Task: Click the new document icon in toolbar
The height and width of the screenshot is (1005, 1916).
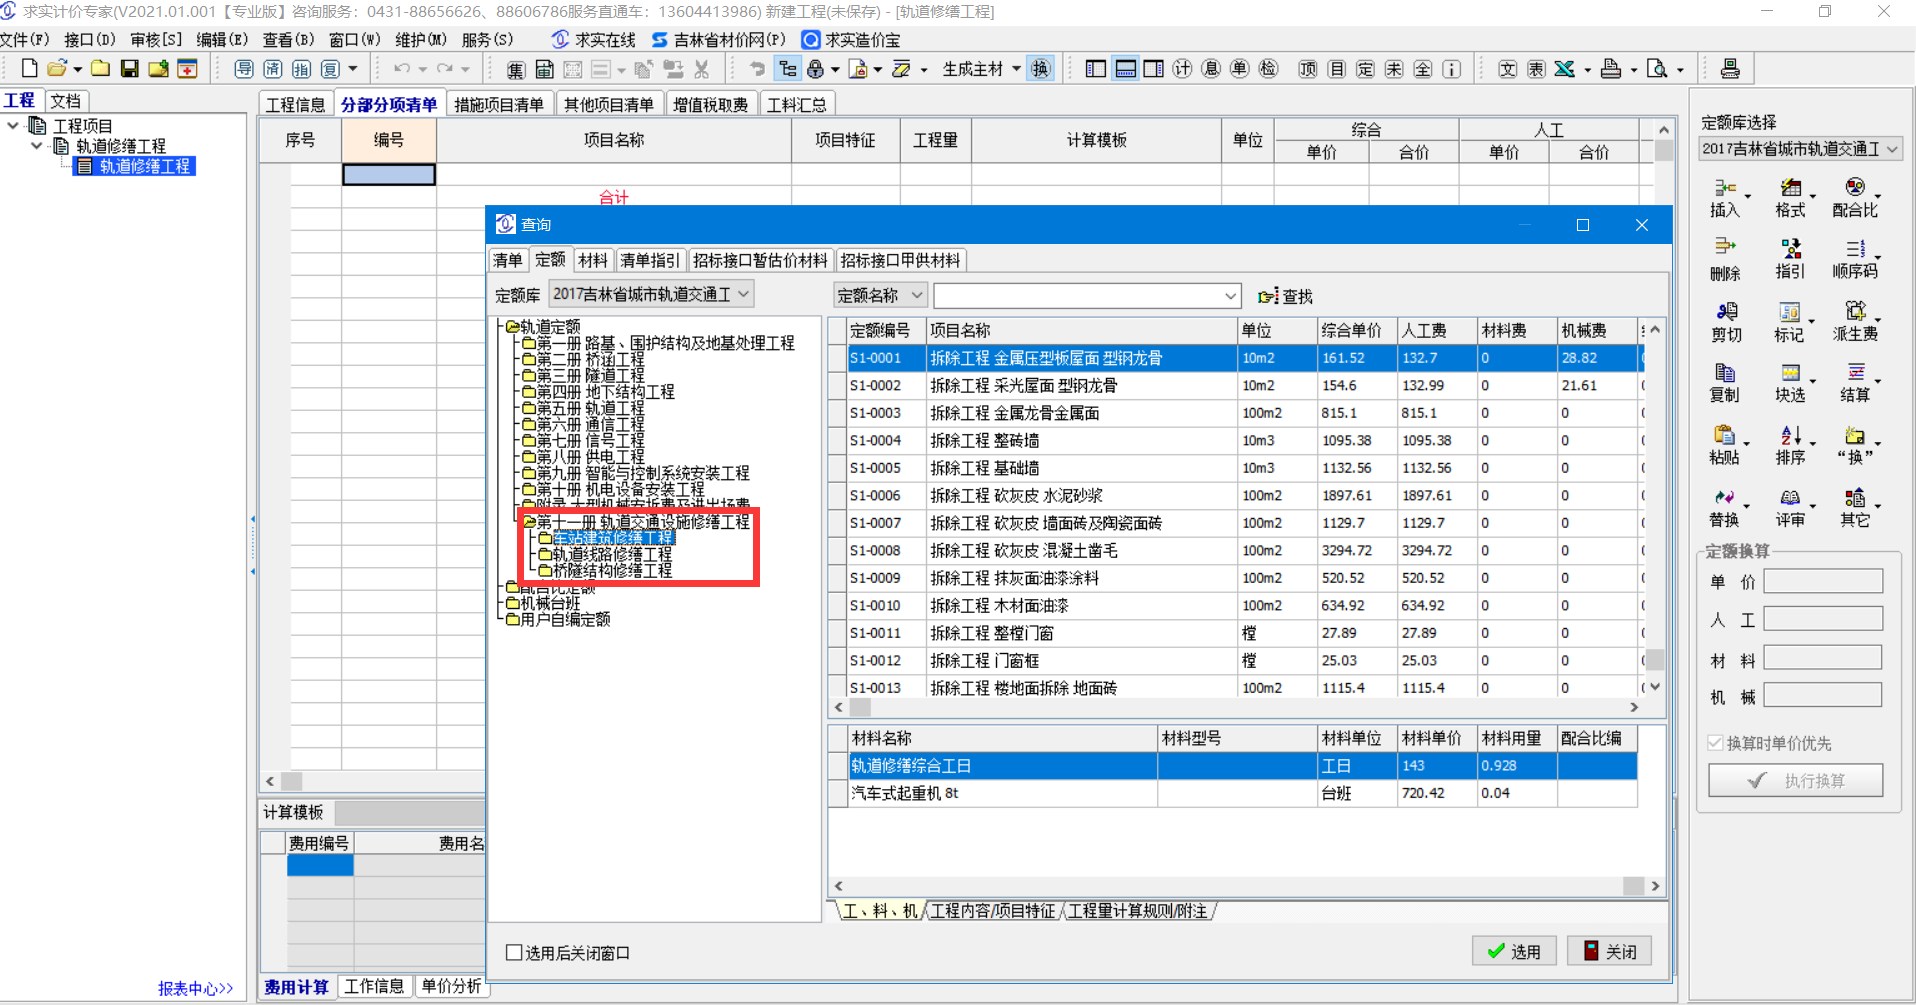Action: (x=30, y=68)
